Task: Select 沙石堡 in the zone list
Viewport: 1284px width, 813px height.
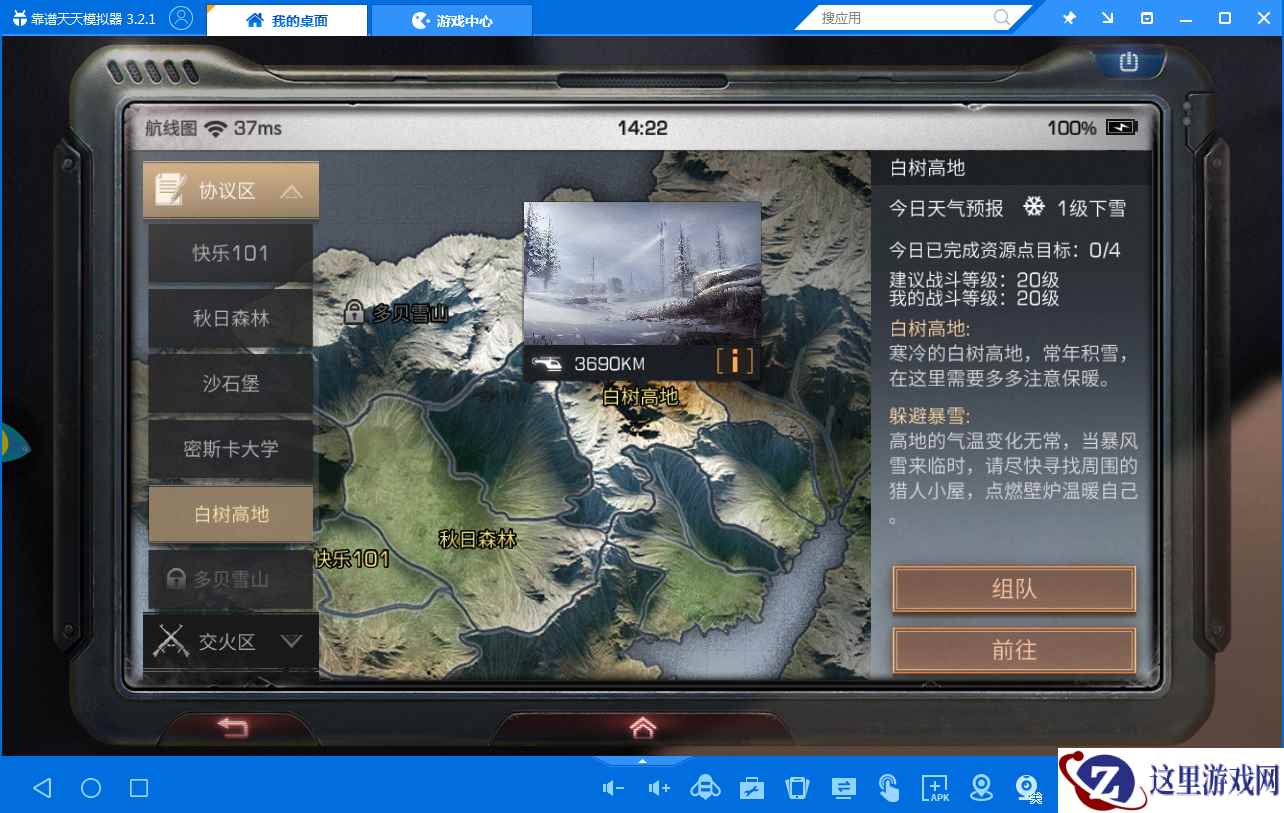Action: point(231,384)
